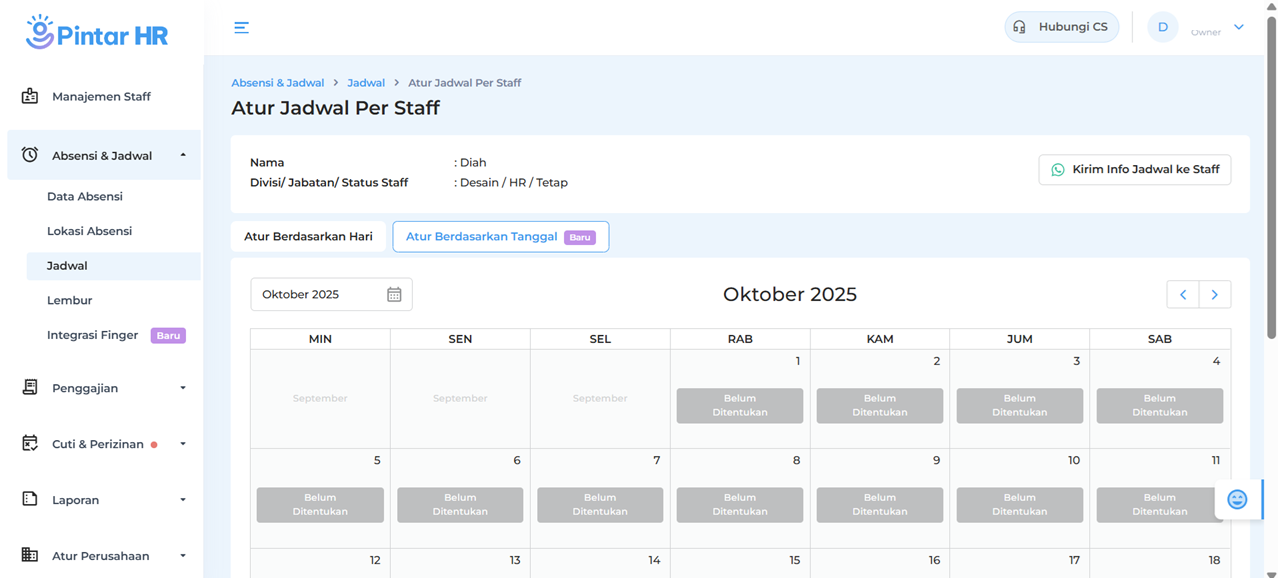The width and height of the screenshot is (1278, 578).
Task: Go to previous month arrow
Action: (1183, 294)
